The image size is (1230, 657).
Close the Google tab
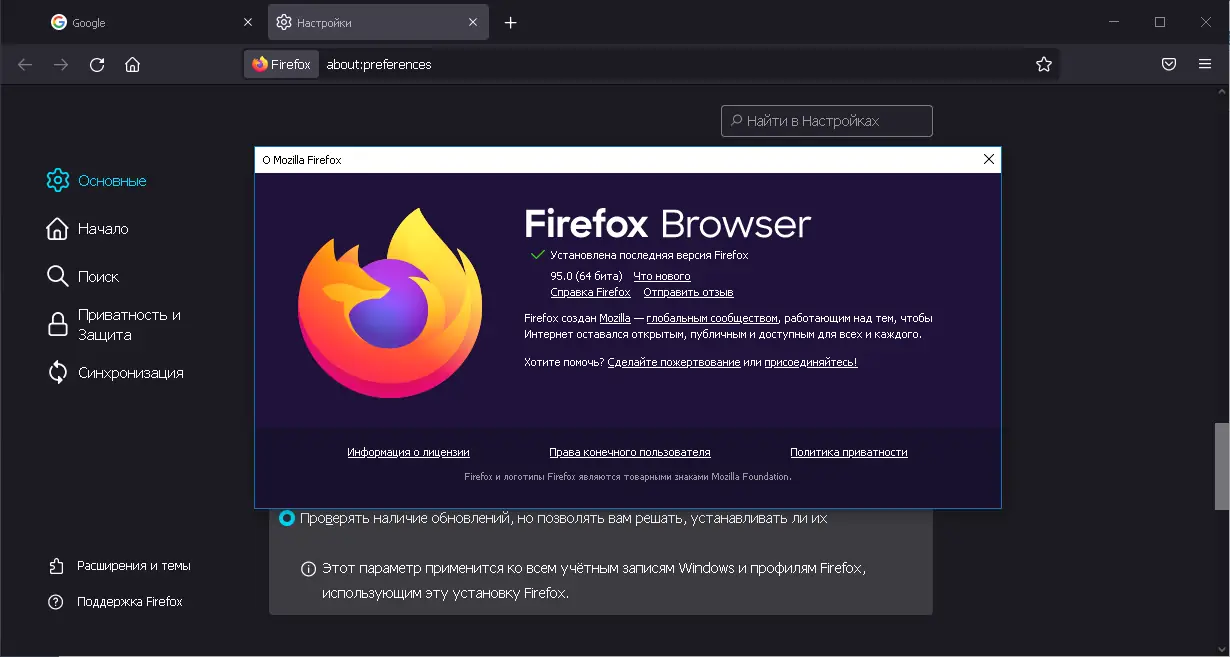248,22
